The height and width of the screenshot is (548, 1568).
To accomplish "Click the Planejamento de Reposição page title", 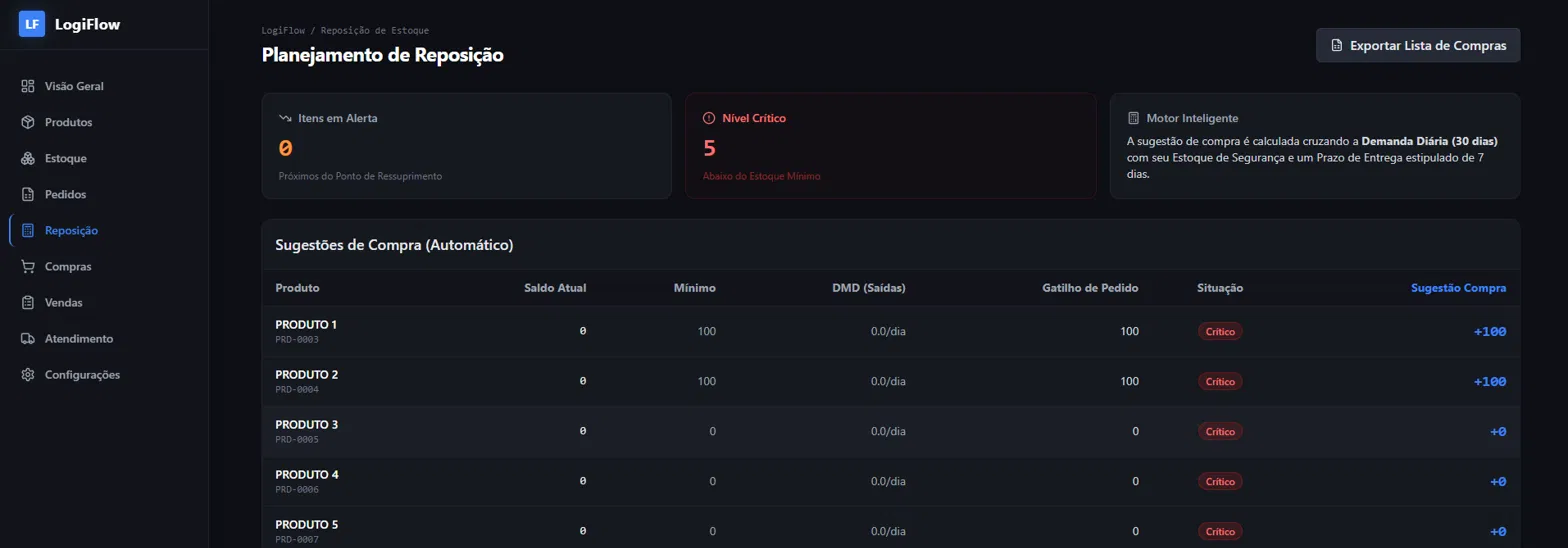I will (382, 55).
